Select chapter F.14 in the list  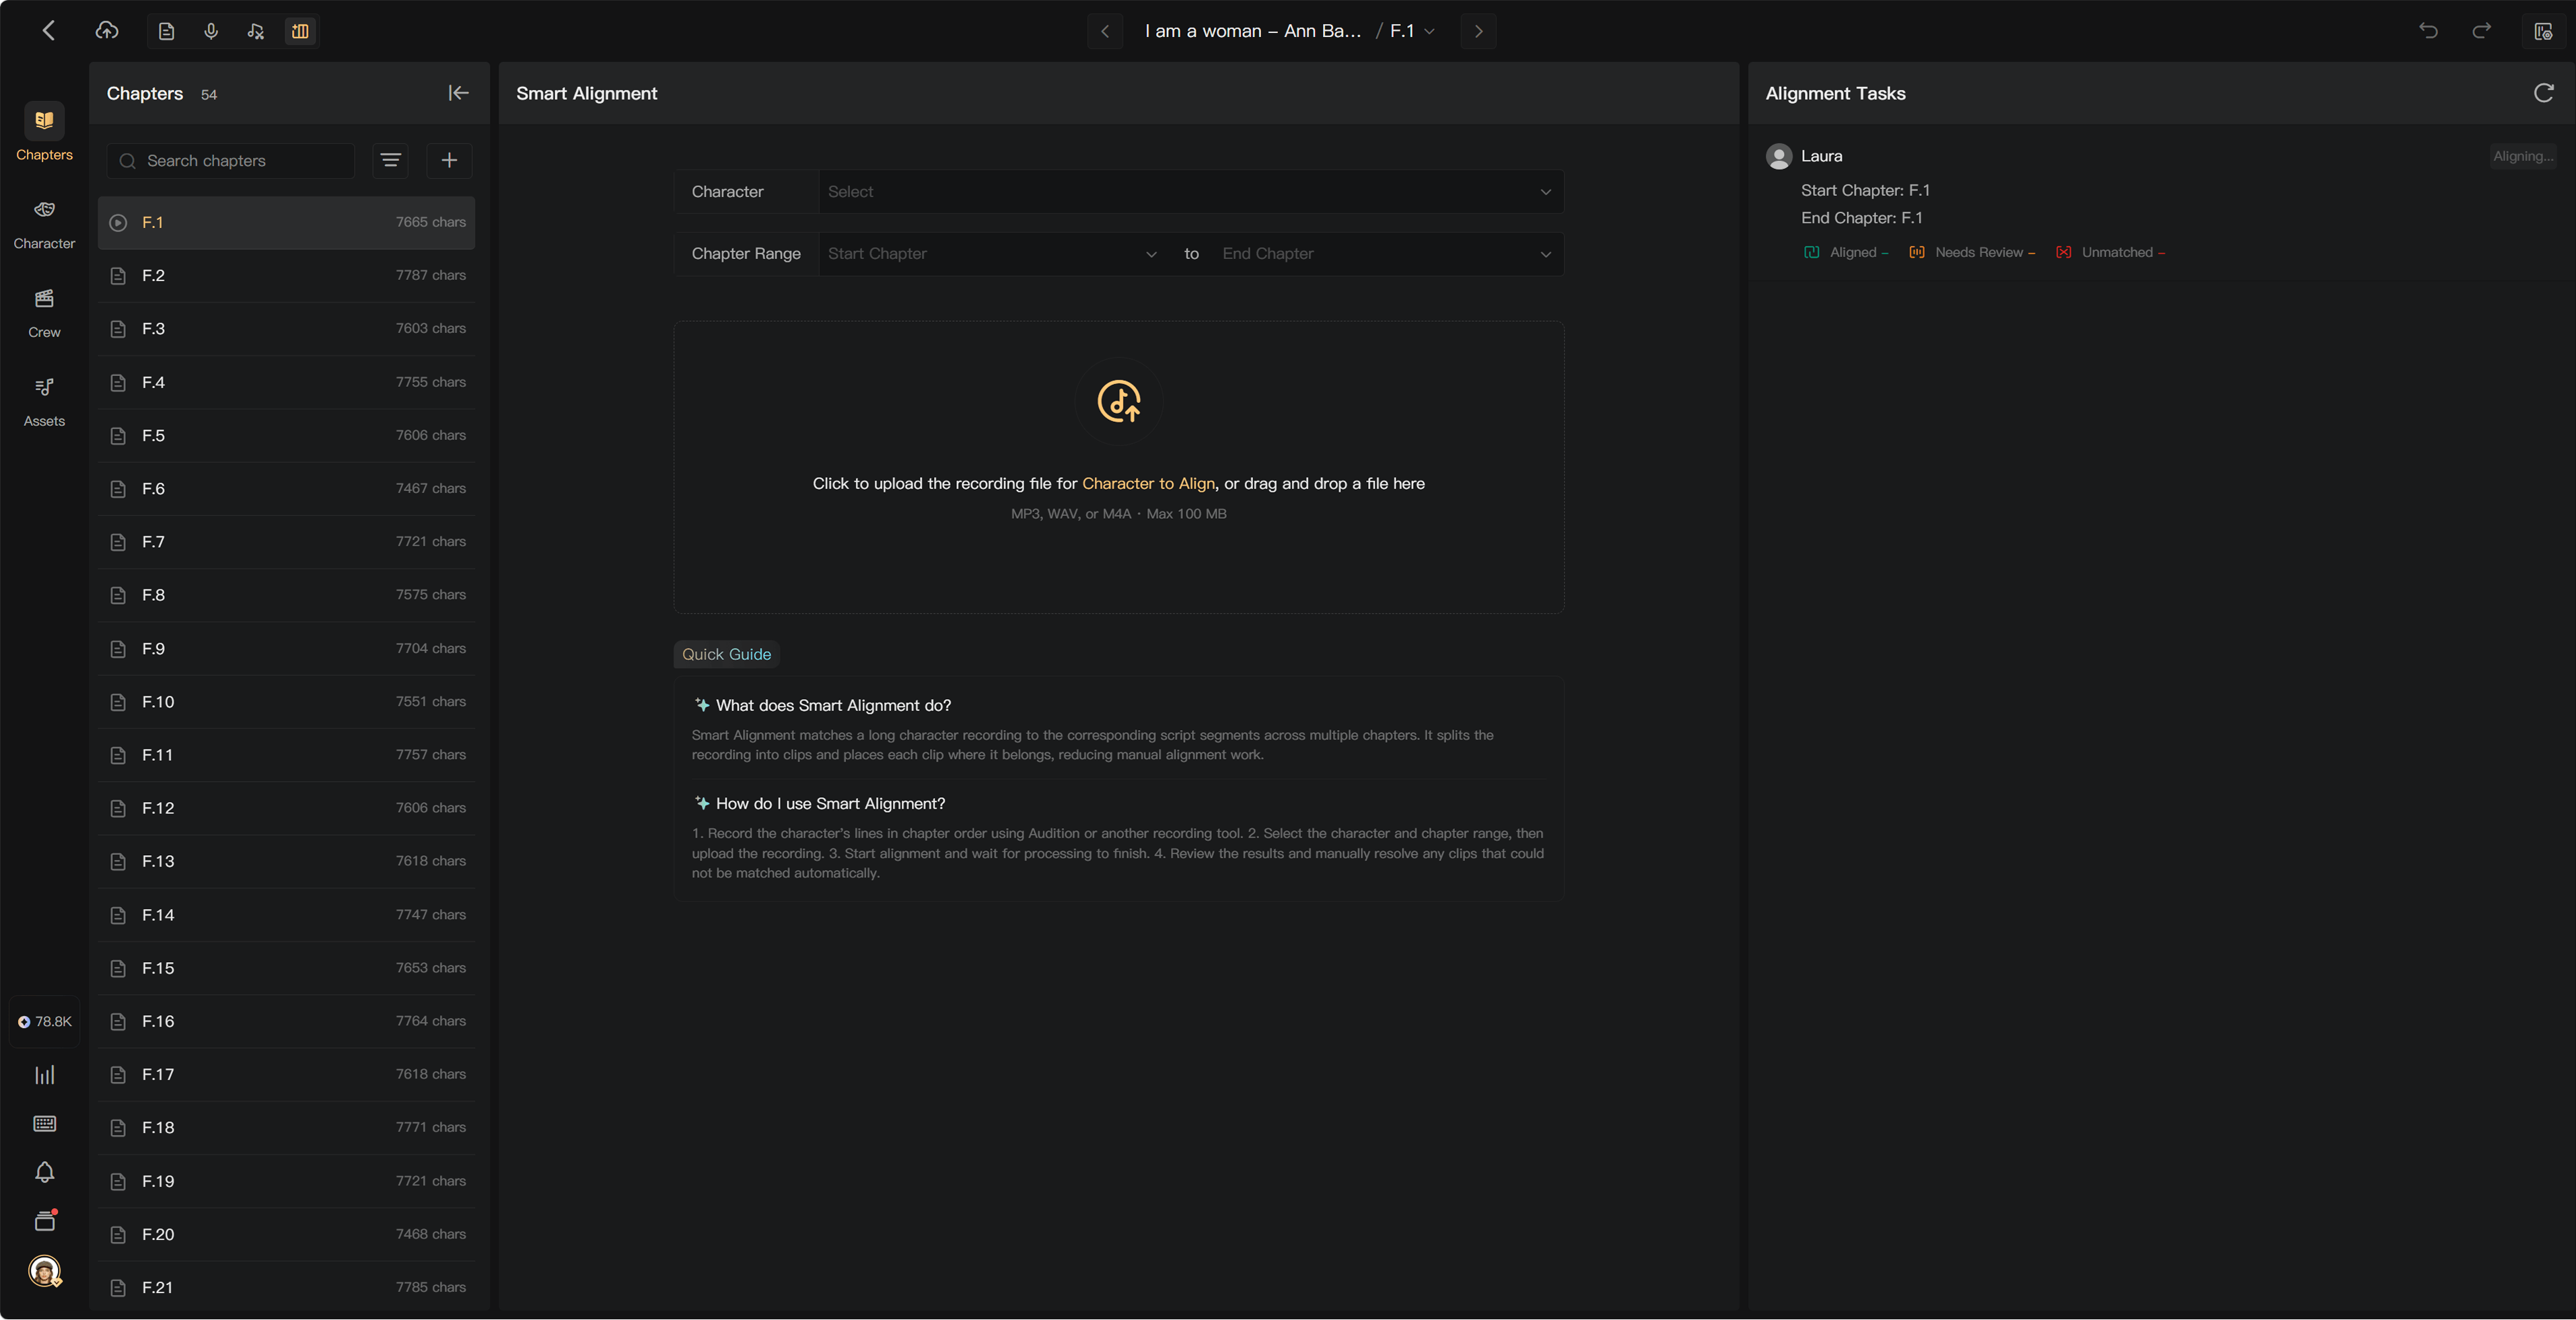(287, 915)
